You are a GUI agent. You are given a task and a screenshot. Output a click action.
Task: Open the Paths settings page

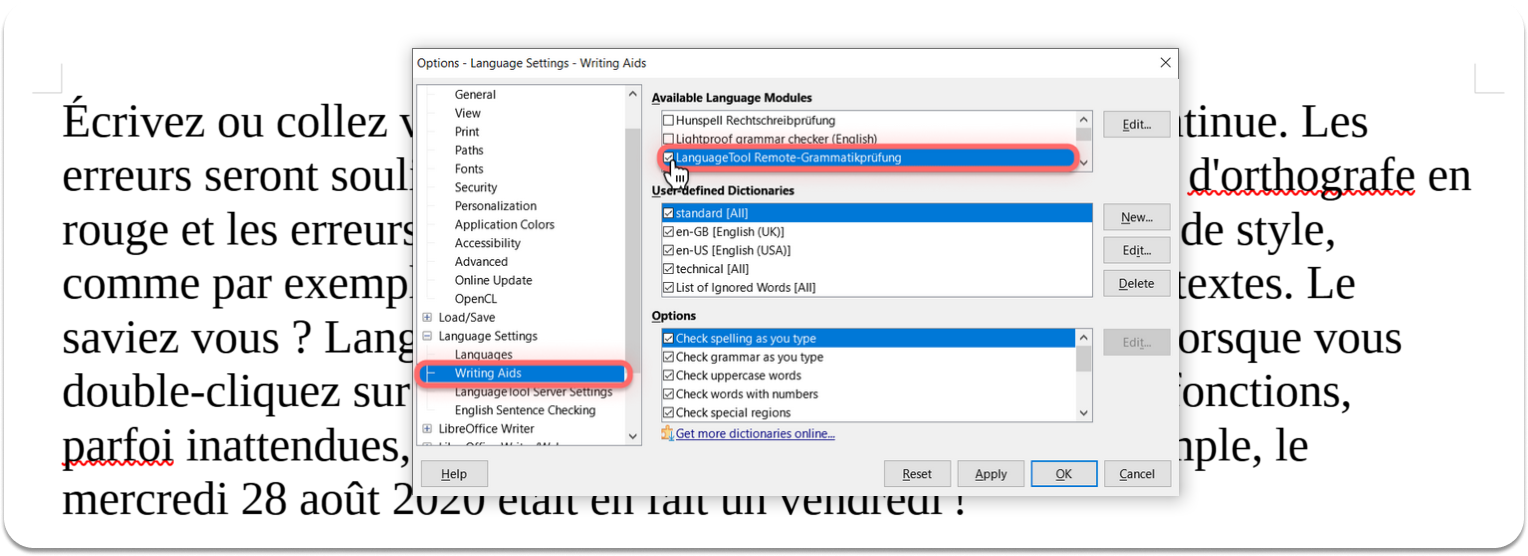(x=469, y=150)
